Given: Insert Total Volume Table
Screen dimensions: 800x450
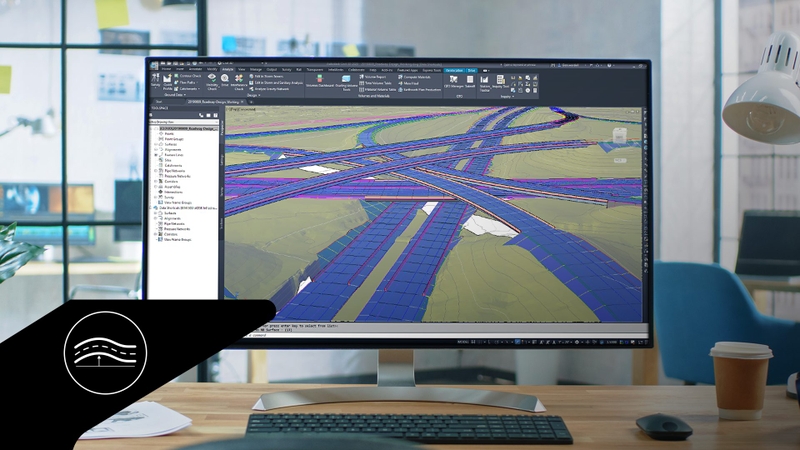Looking at the screenshot, I should (x=376, y=83).
